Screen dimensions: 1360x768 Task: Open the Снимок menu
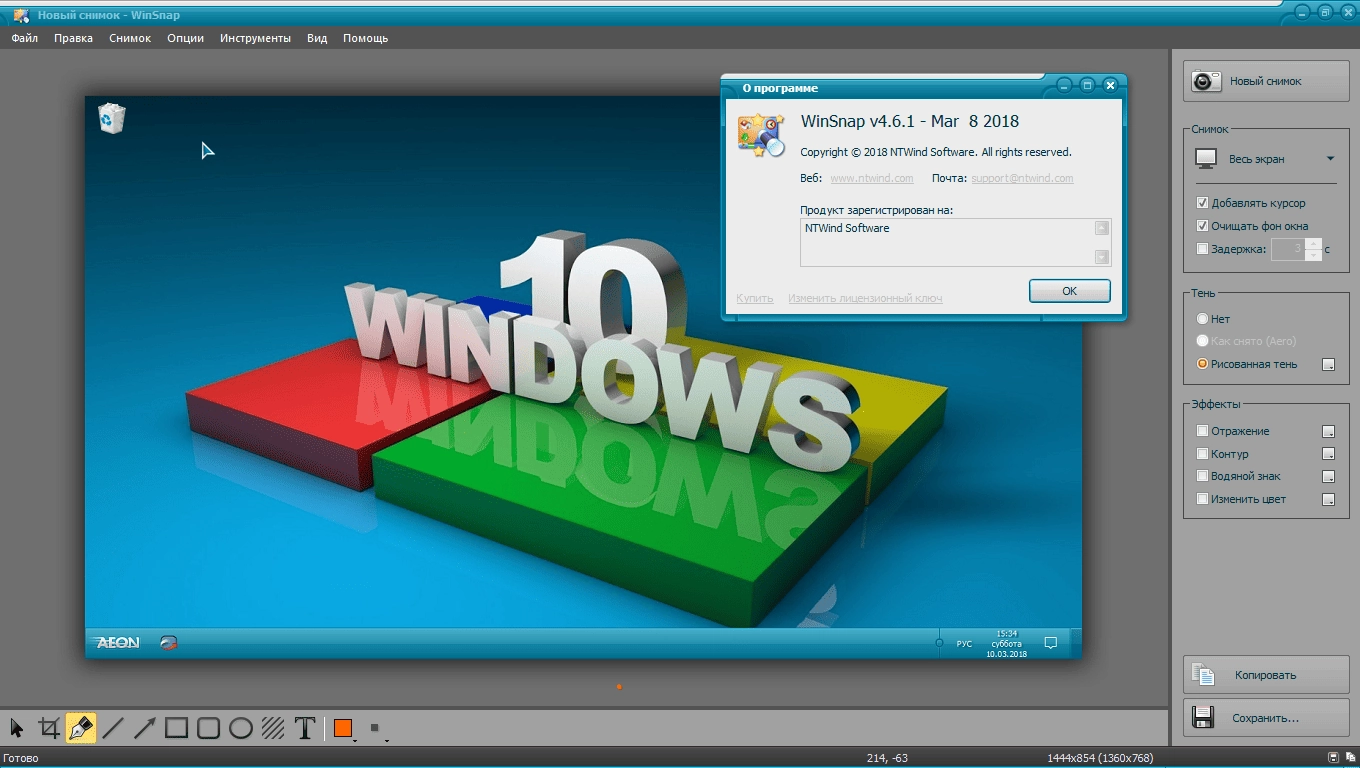point(130,38)
